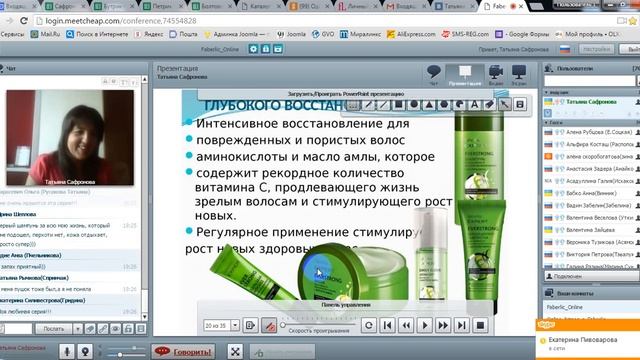Click the browser reload button
This screenshot has width=640, height=360.
24,21
